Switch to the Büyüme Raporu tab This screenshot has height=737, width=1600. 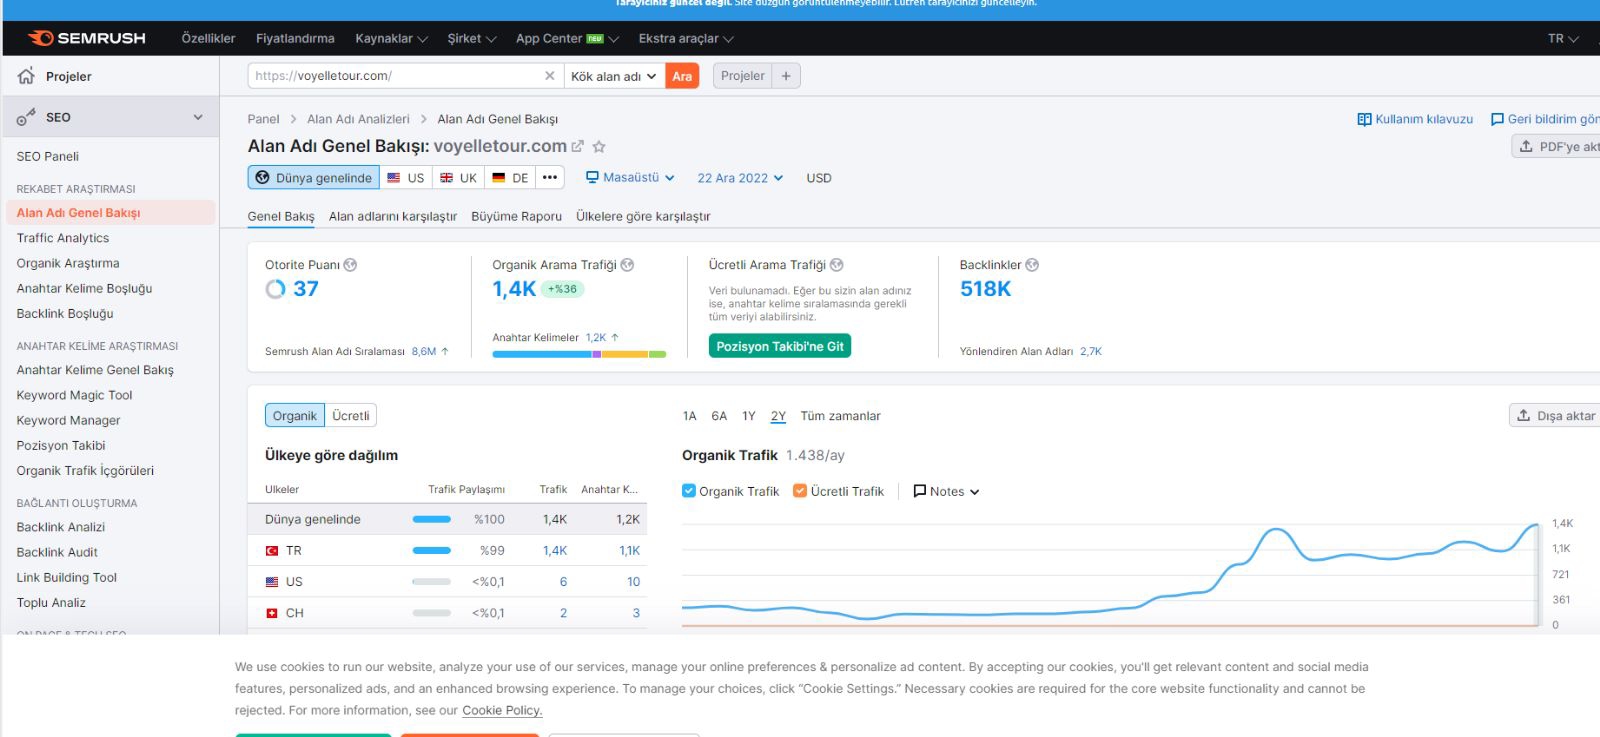(516, 216)
